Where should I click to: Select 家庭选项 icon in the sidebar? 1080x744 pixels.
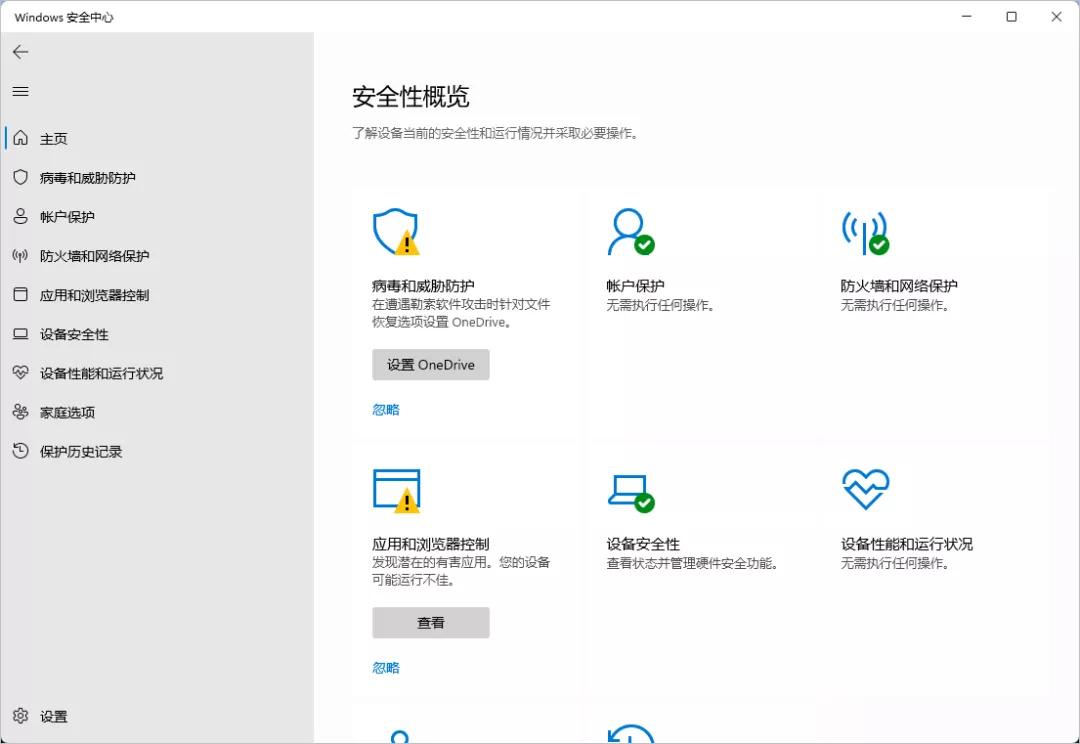click(x=20, y=412)
